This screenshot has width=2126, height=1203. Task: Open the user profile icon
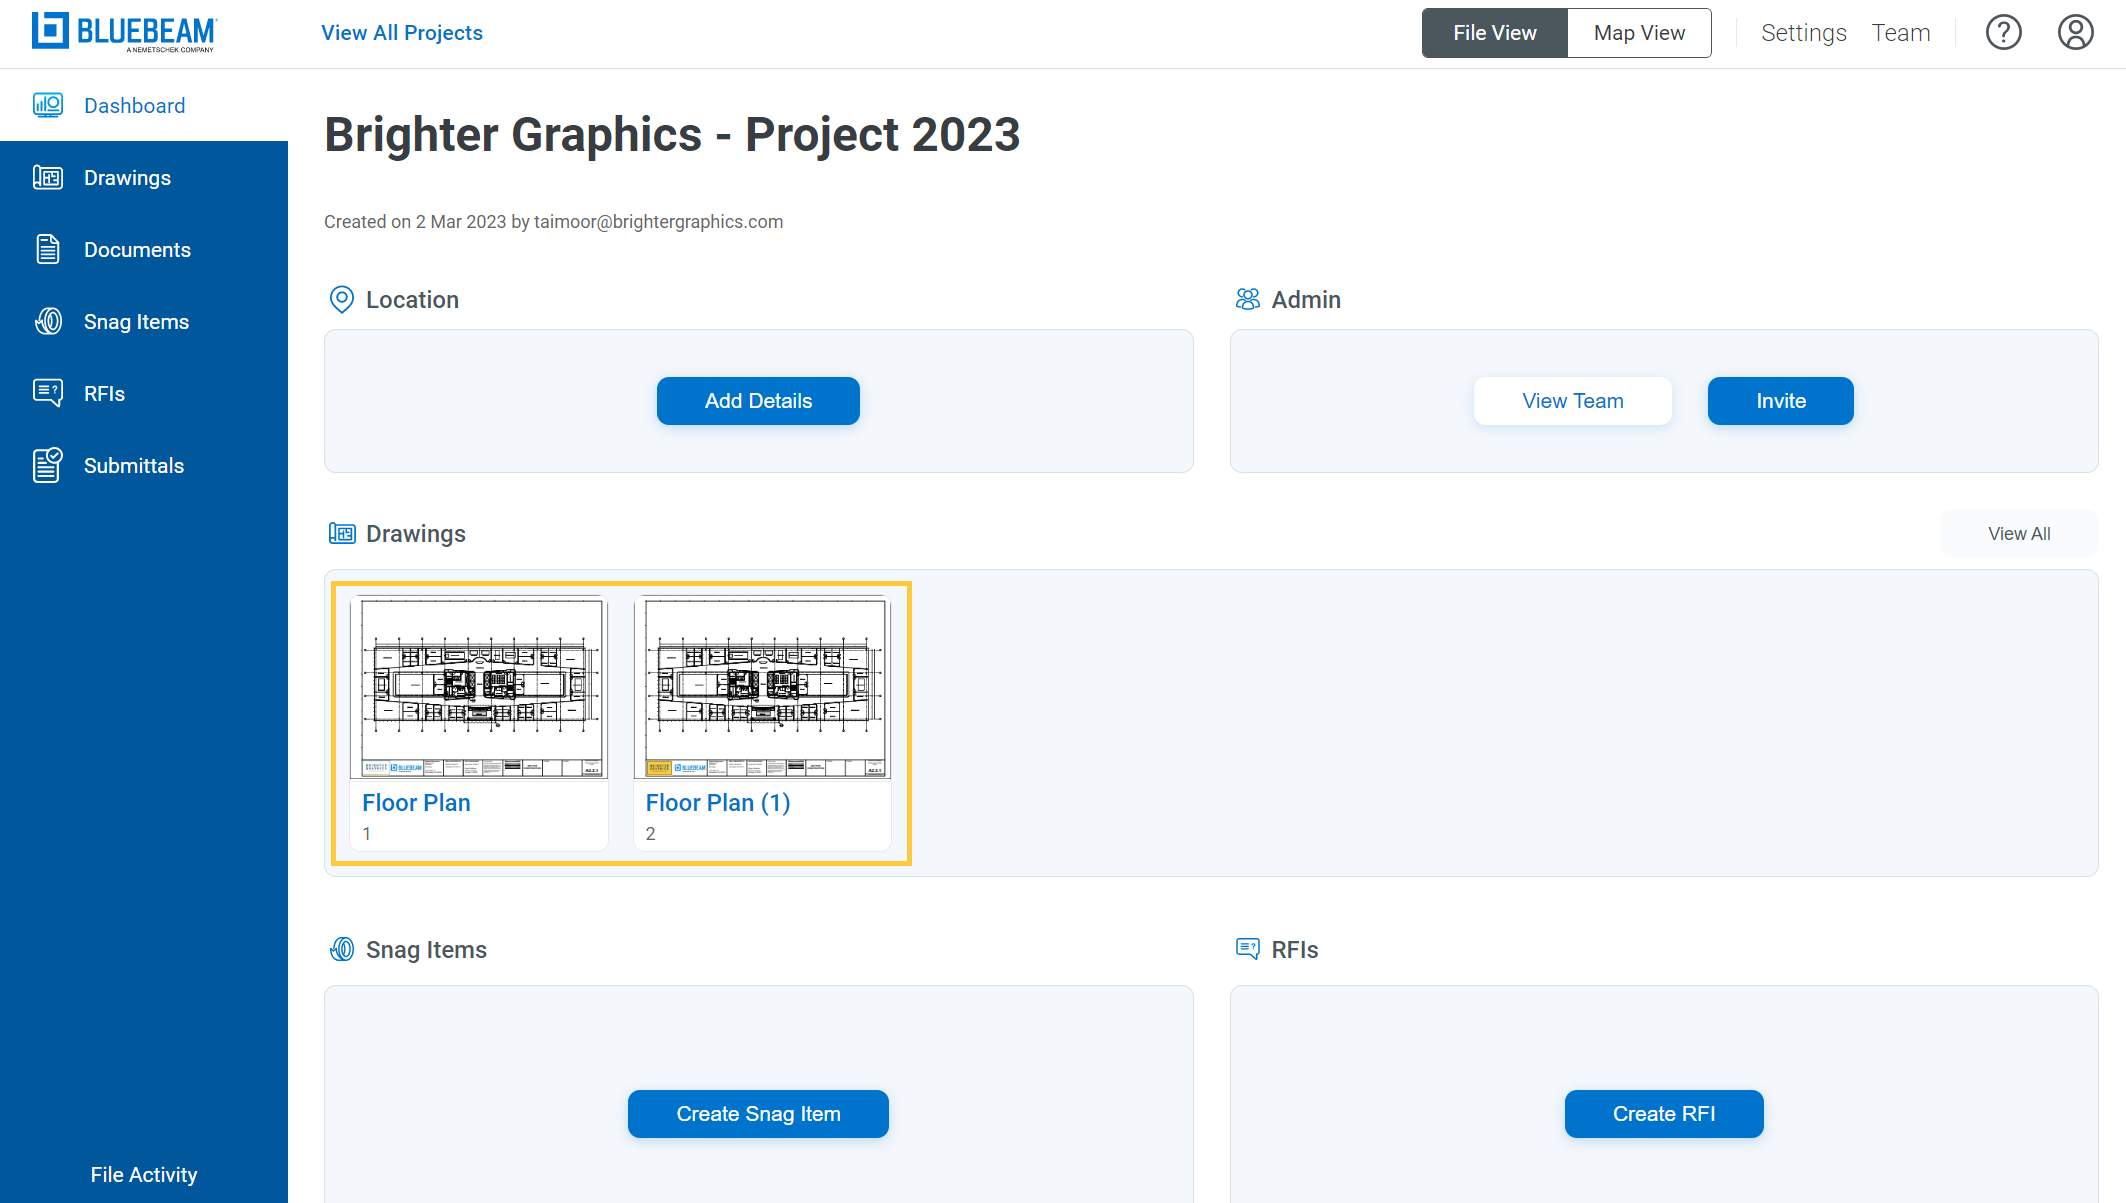pyautogui.click(x=2076, y=32)
